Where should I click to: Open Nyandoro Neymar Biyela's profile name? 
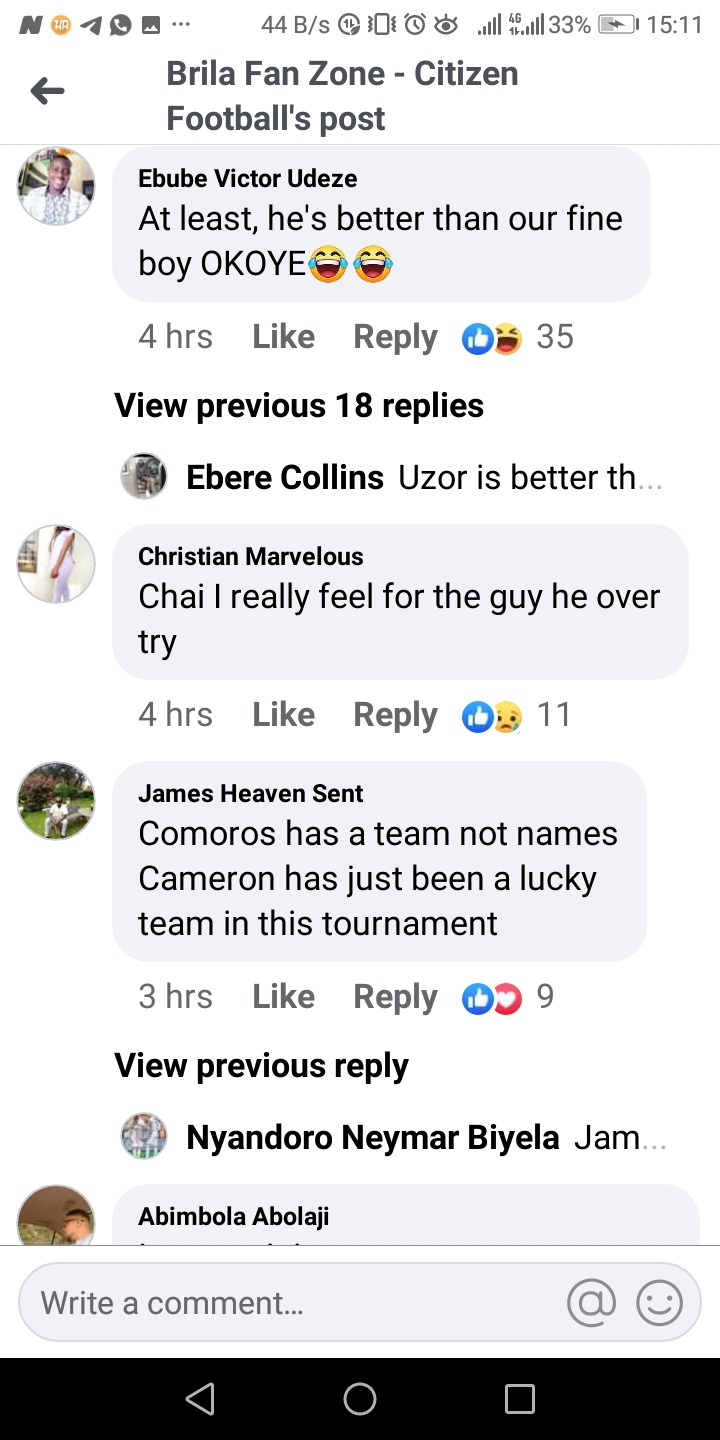tap(372, 1137)
